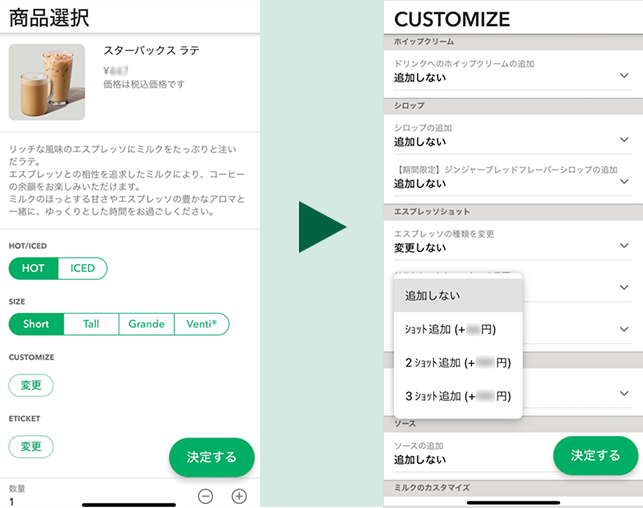Click the chevron right of the ショット追加 menu entry
The width and height of the screenshot is (643, 508).
(624, 329)
